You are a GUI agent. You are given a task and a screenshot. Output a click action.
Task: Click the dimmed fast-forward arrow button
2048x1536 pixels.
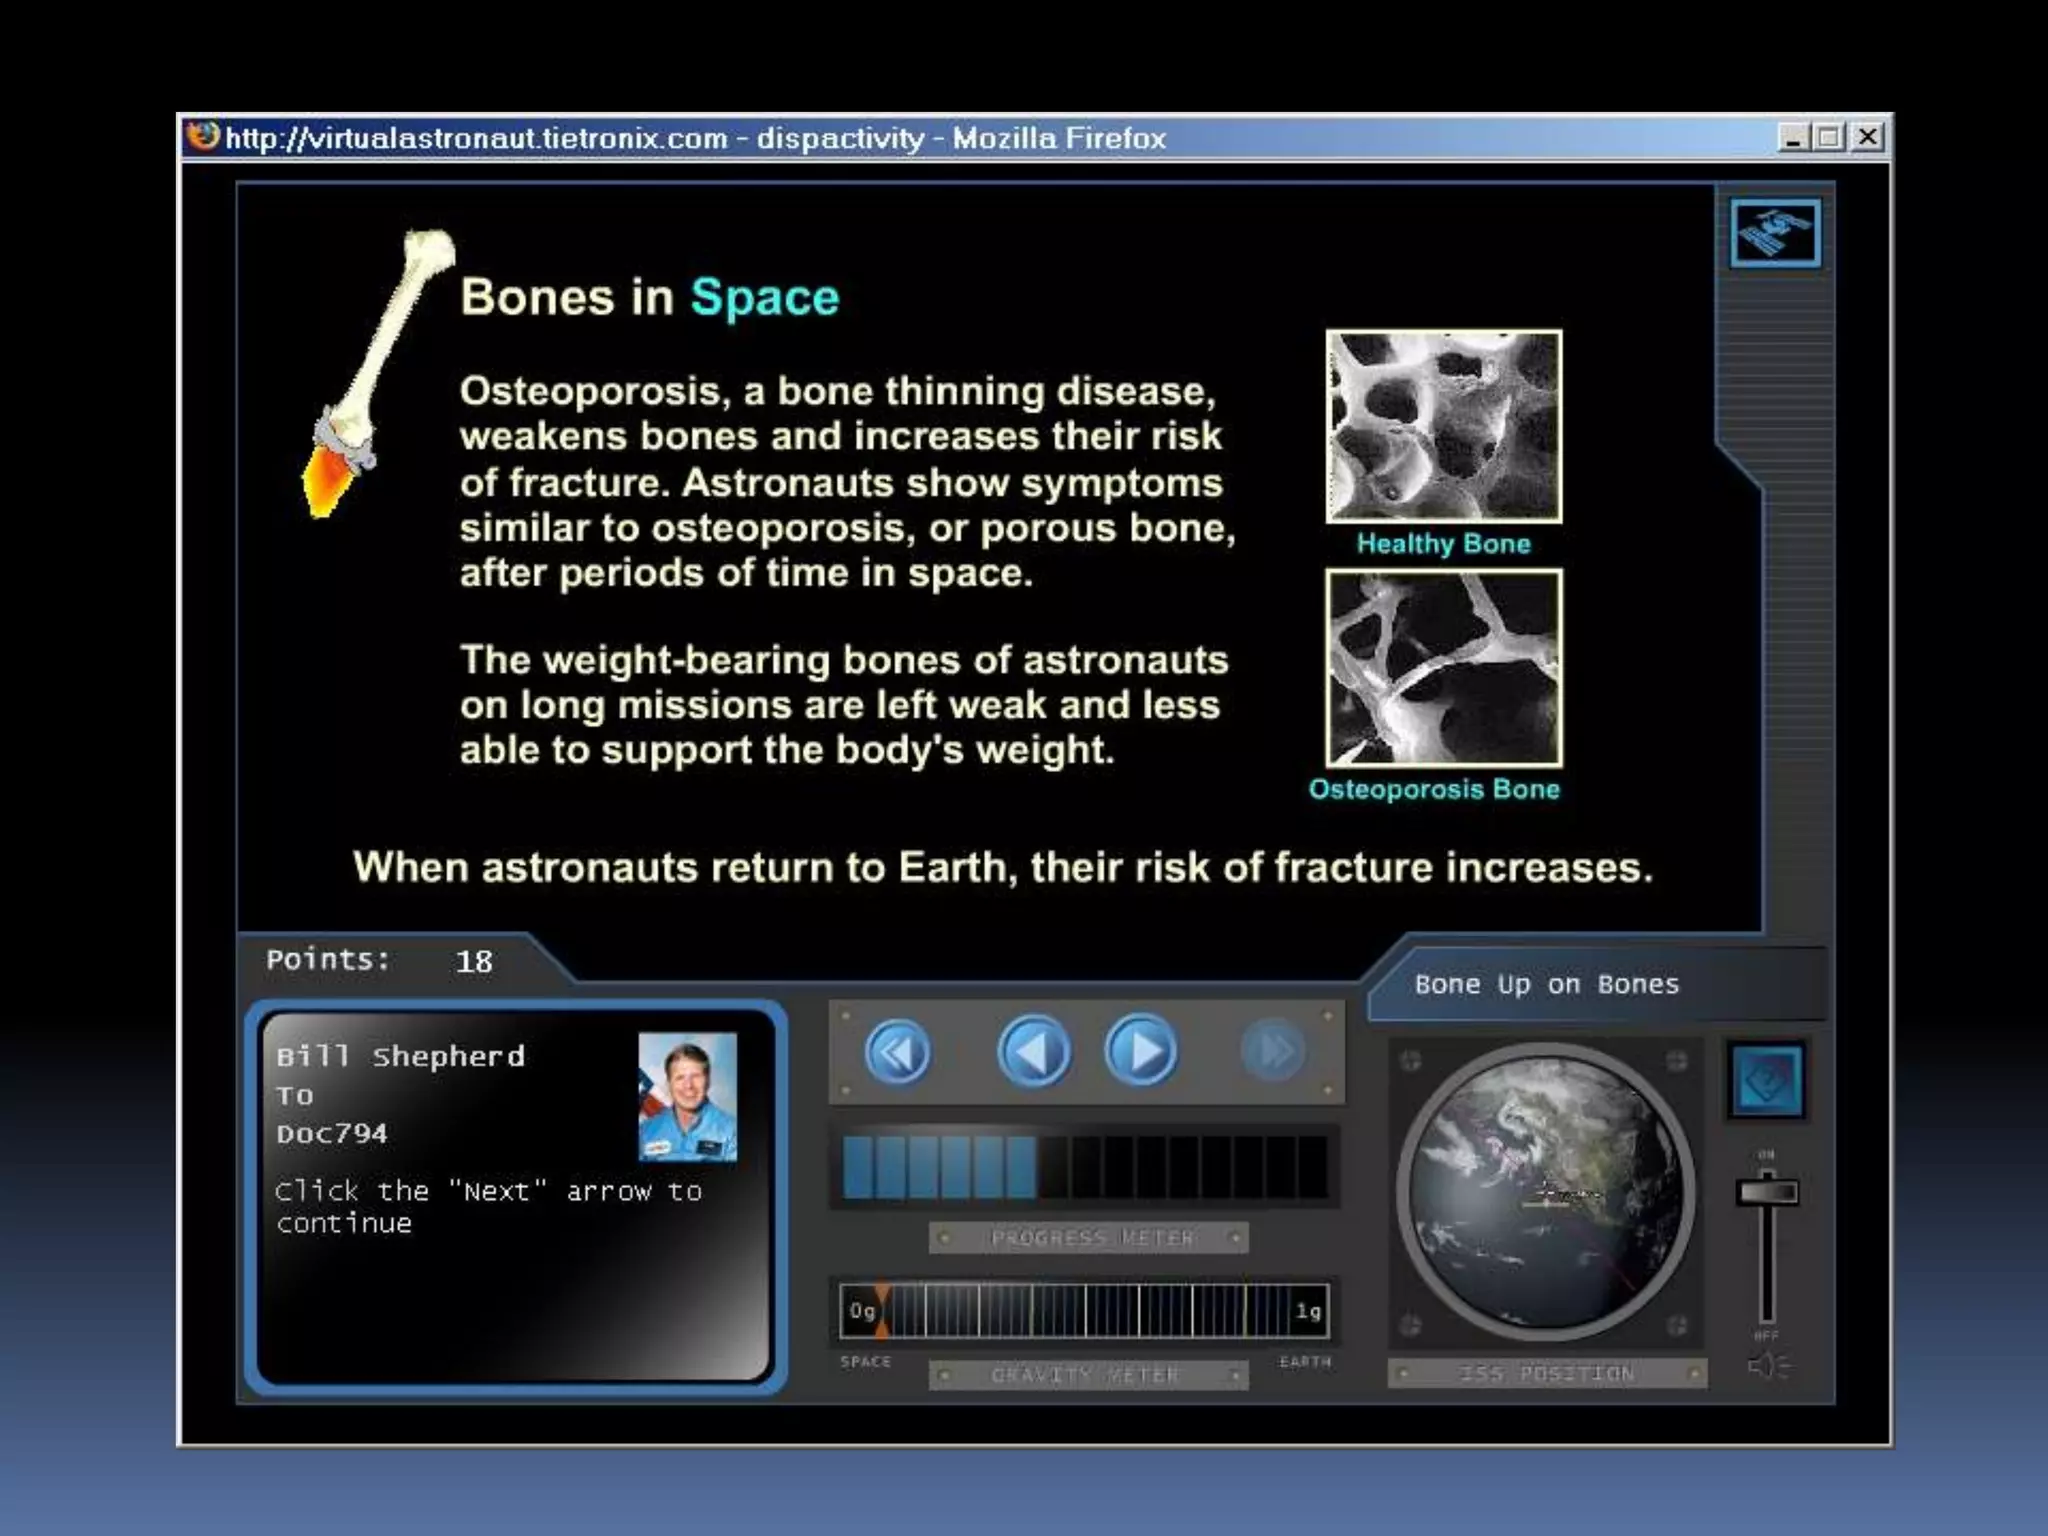click(x=1273, y=1051)
